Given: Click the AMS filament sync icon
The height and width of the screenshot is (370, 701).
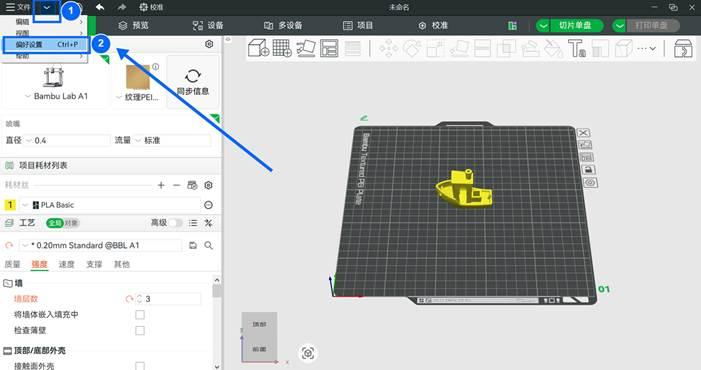Looking at the screenshot, I should coord(192,185).
